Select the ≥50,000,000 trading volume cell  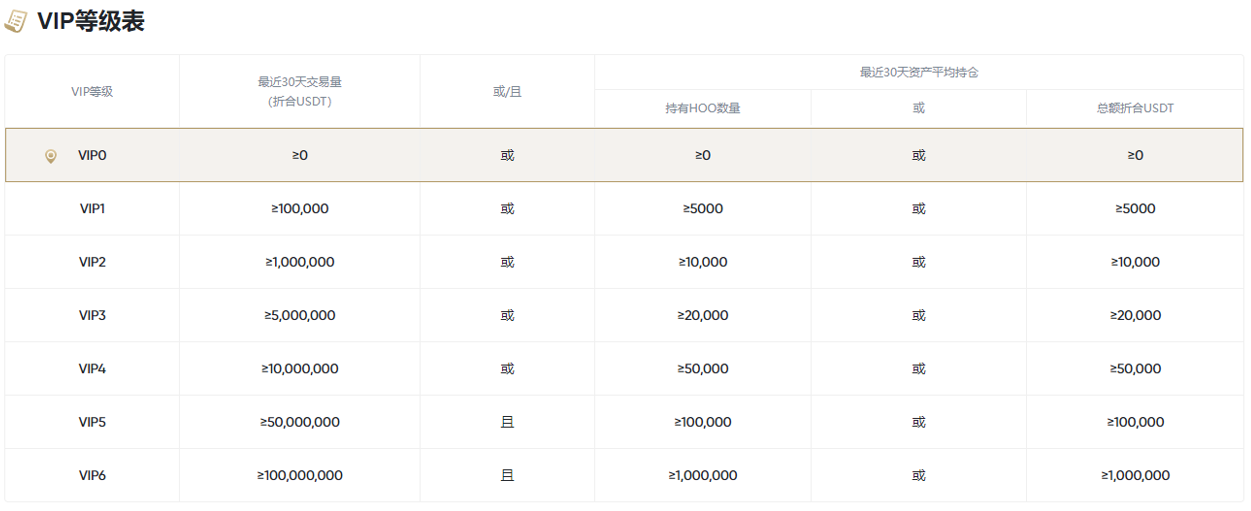299,422
